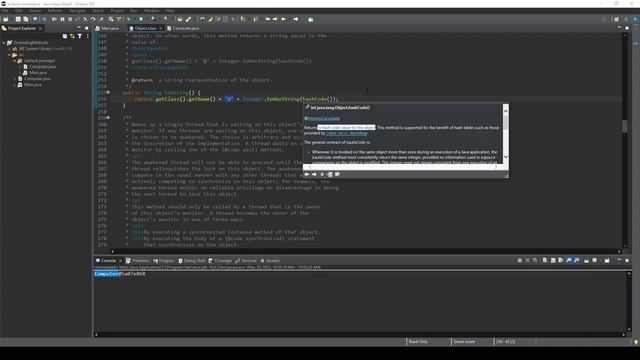The height and width of the screenshot is (360, 640).
Task: Open the Project Explorer view menu
Action: (x=87, y=36)
